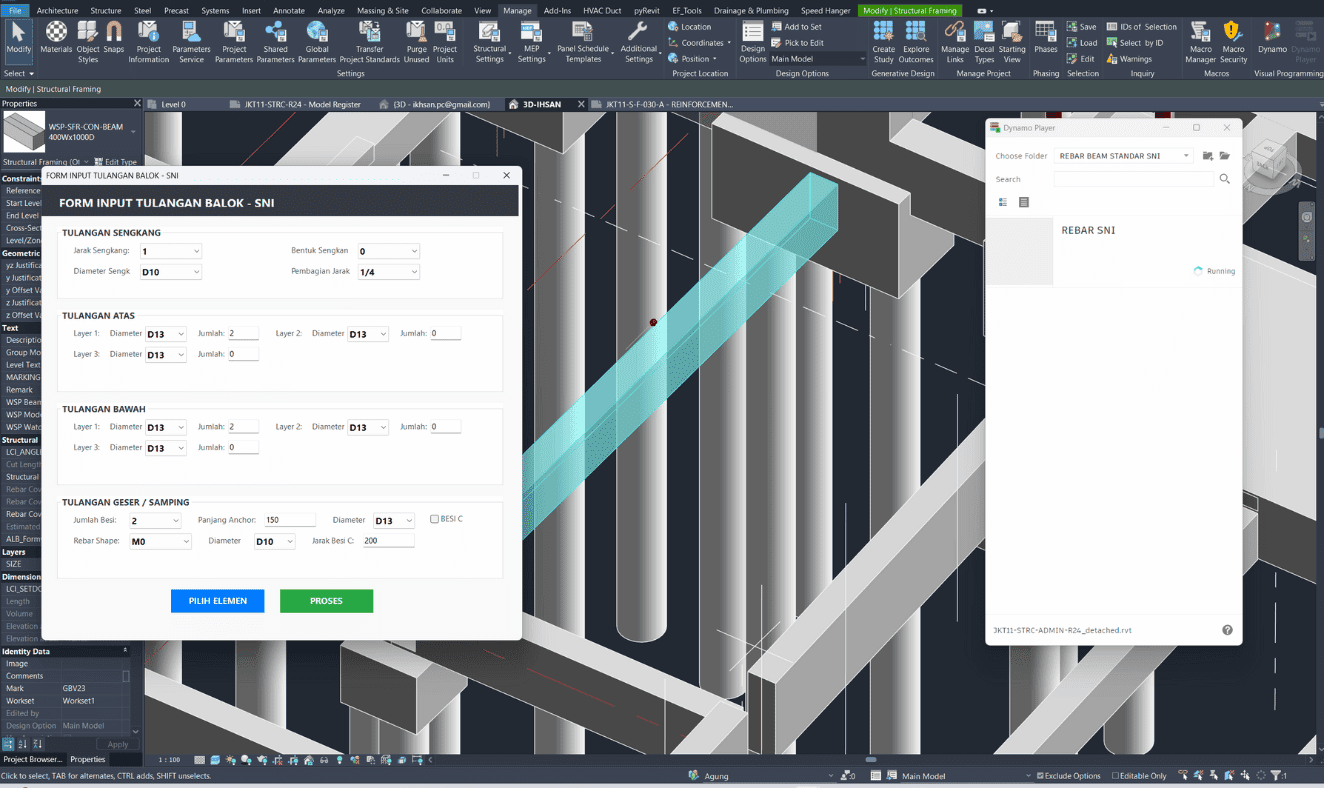
Task: Toggle the Editable Only checkbox
Action: coord(1115,776)
